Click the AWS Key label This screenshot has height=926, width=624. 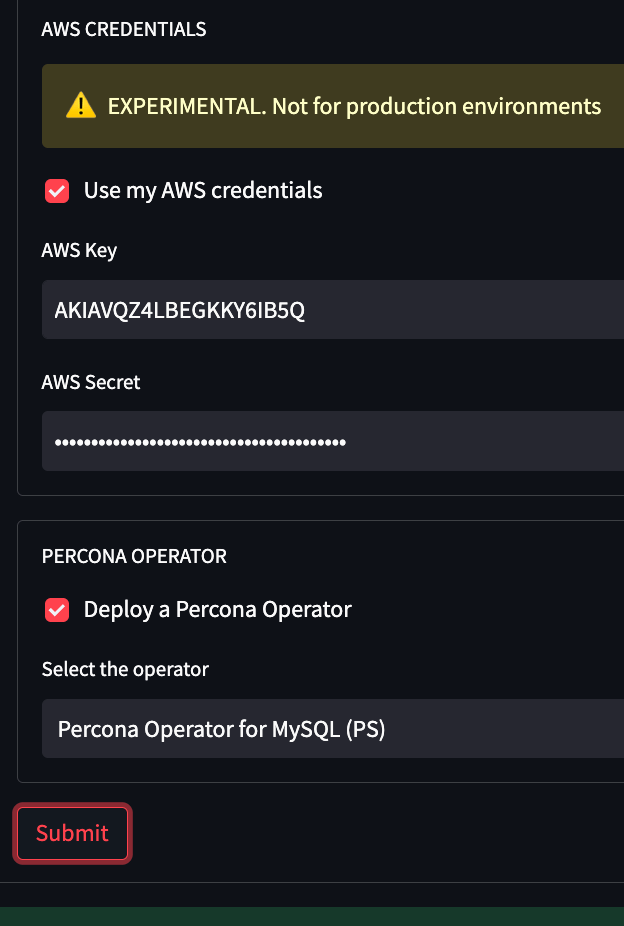pos(79,250)
